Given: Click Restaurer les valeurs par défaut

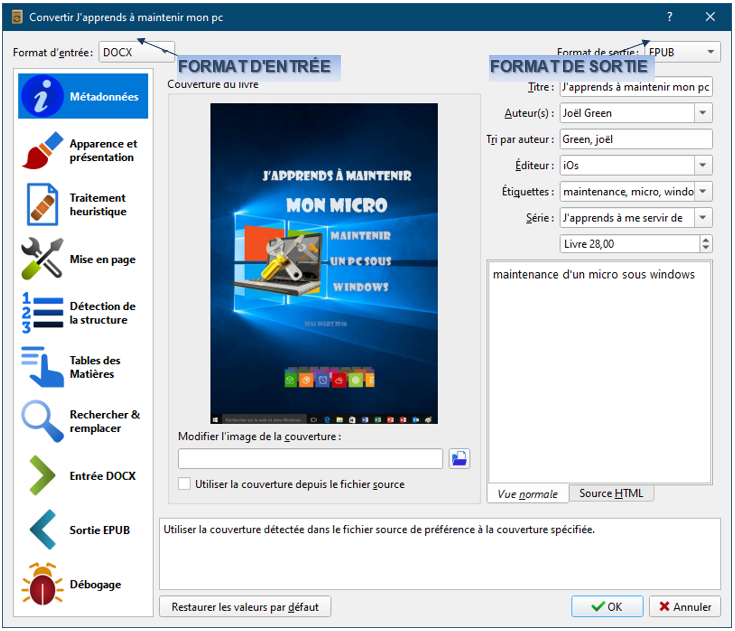Looking at the screenshot, I should [x=245, y=607].
